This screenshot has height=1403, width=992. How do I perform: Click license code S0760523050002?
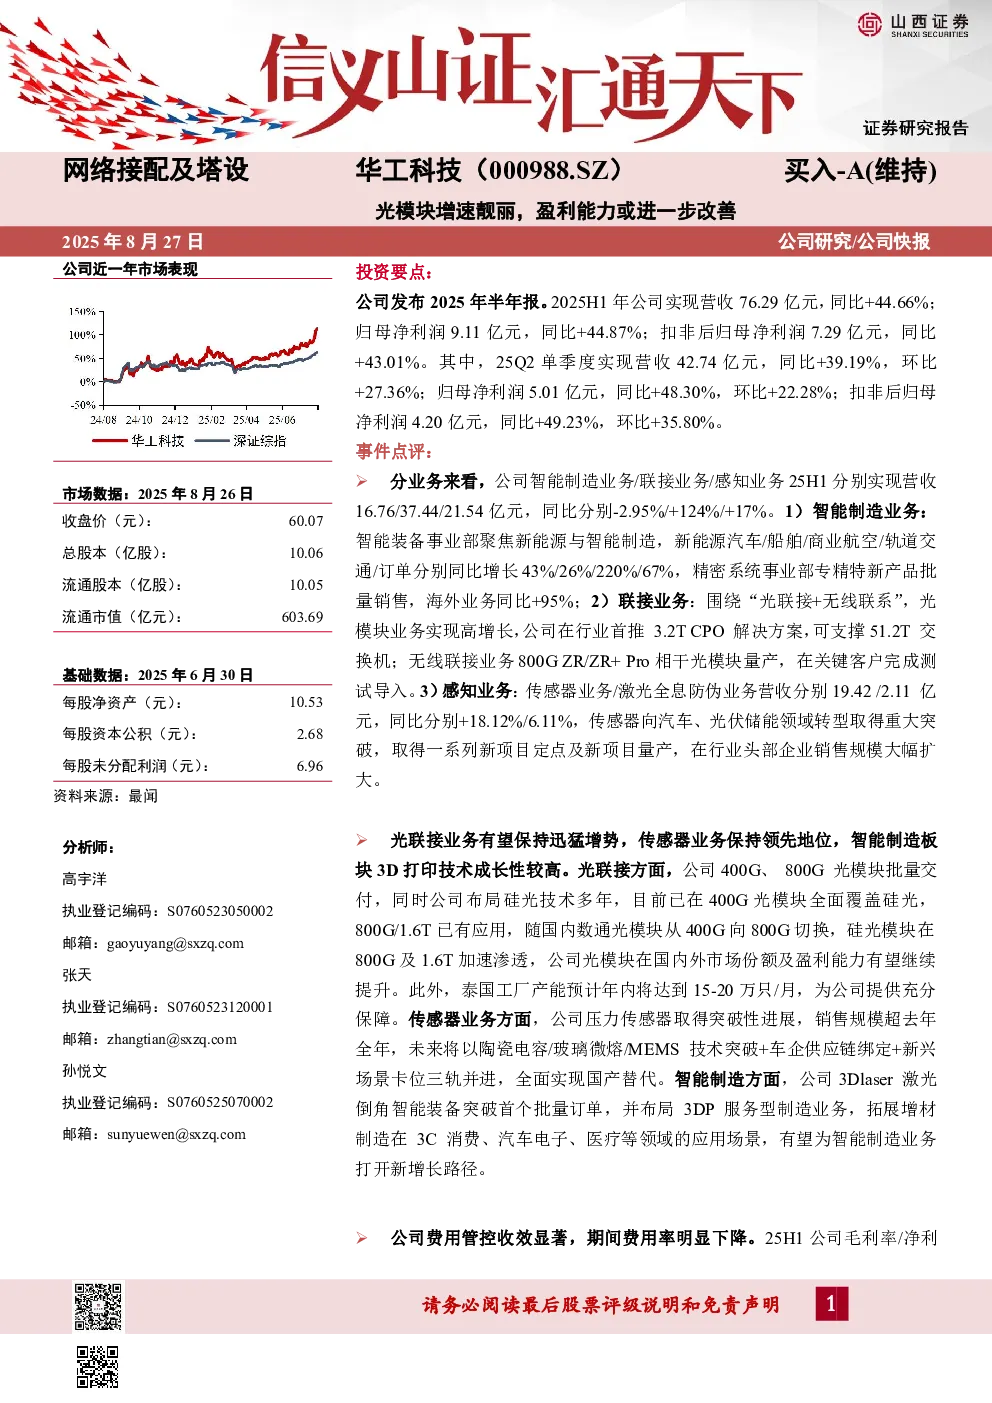click(220, 911)
